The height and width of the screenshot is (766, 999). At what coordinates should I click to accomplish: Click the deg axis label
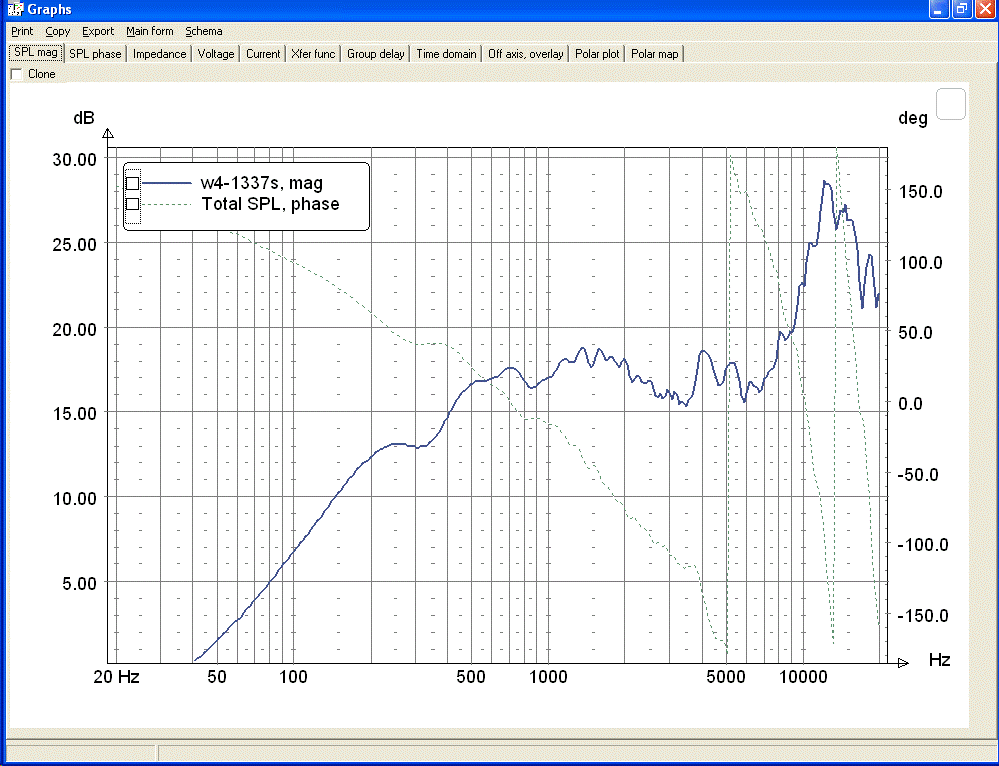pyautogui.click(x=913, y=119)
